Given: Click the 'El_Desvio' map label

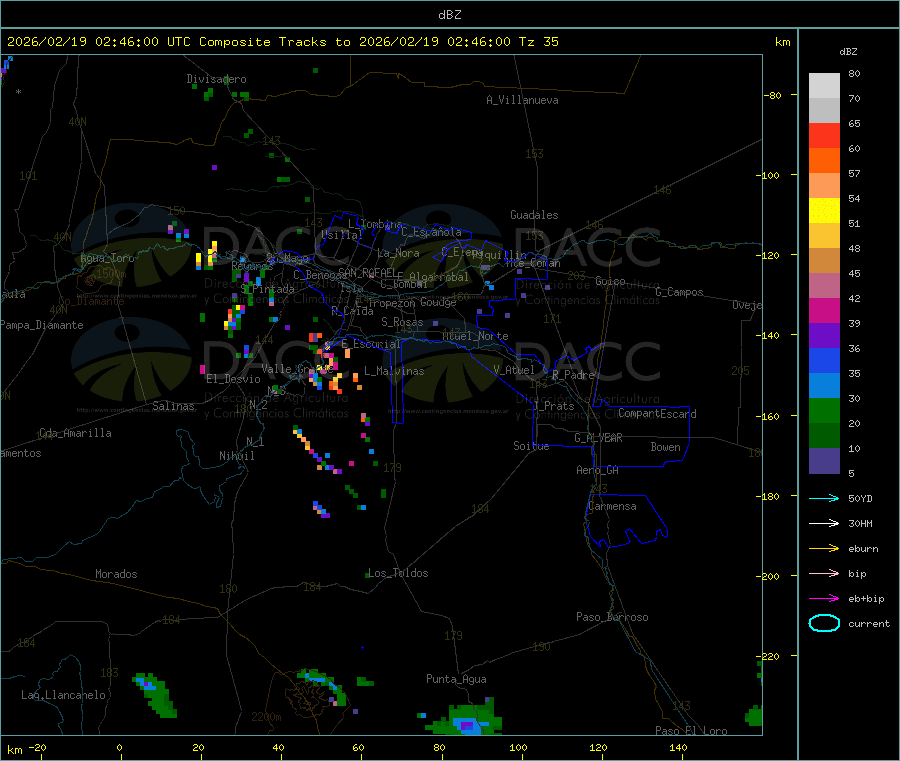Looking at the screenshot, I should point(234,379).
